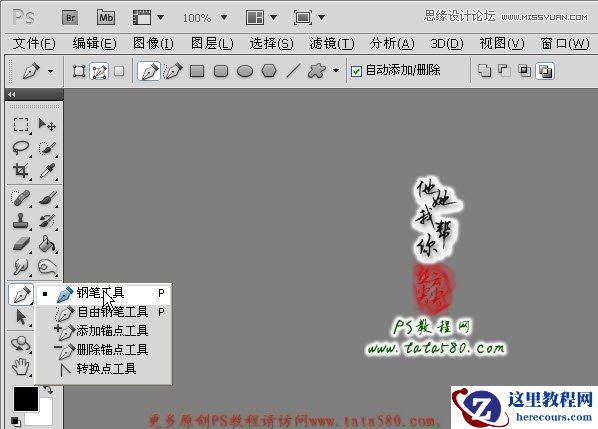The width and height of the screenshot is (598, 429).
Task: Select subtract from path area mode
Action: pos(504,71)
